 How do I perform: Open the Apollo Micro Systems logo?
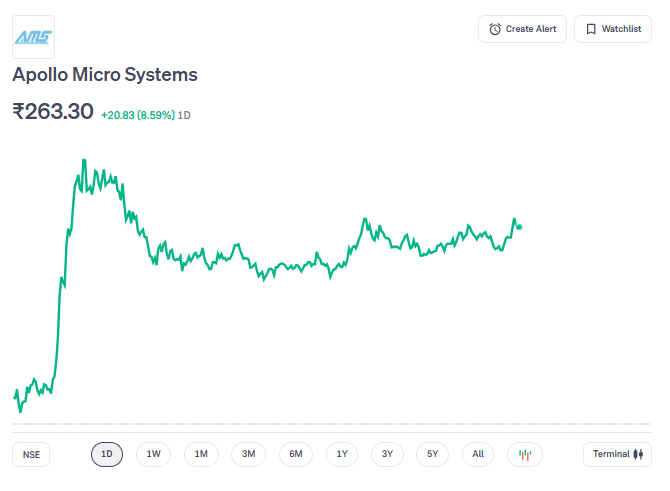click(33, 37)
